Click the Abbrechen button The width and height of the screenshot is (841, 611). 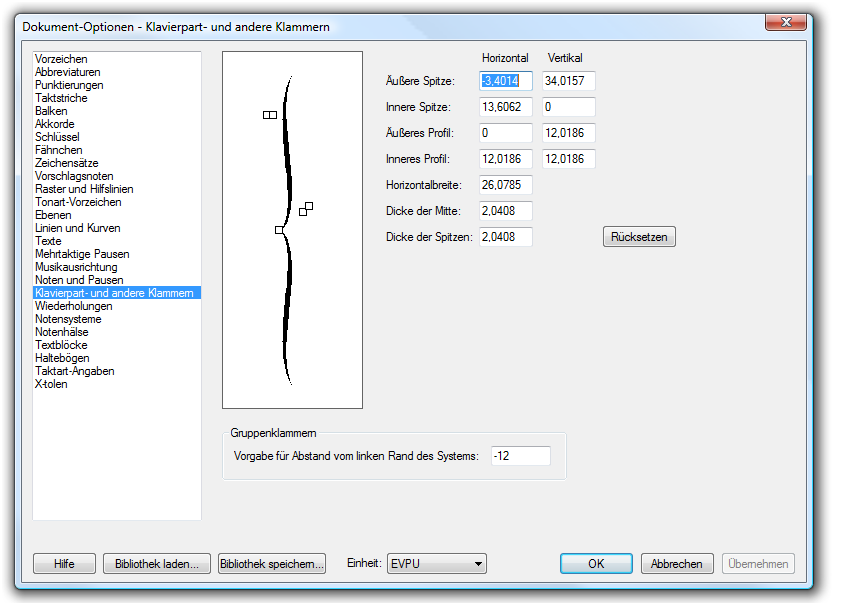[x=676, y=564]
